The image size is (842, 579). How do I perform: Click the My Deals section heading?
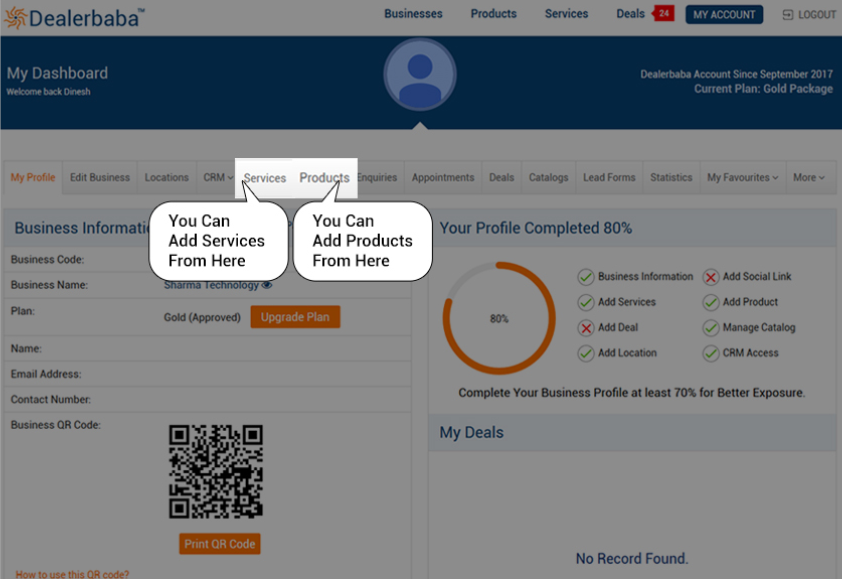click(471, 432)
